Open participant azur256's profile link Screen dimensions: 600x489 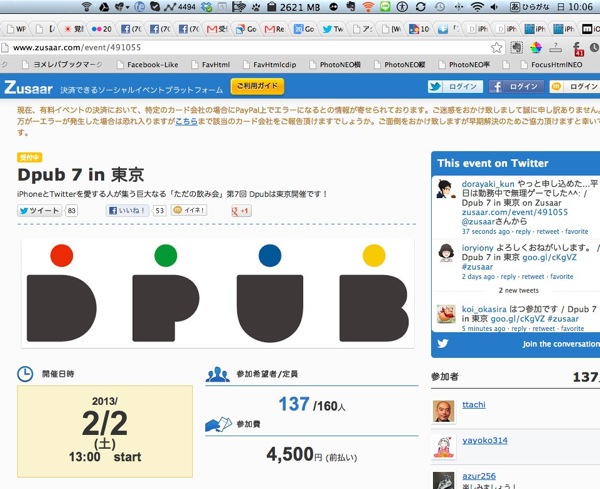(x=479, y=476)
